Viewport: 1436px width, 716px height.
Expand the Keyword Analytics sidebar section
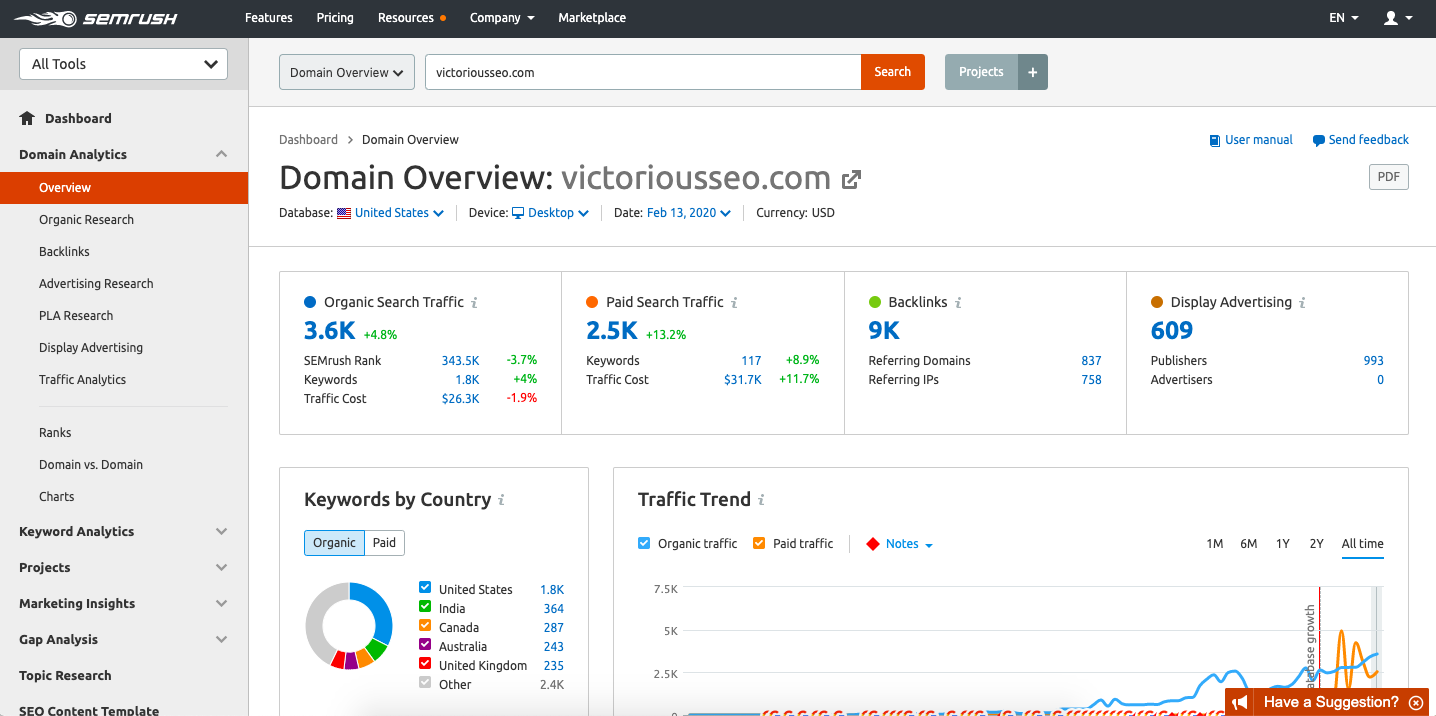pyautogui.click(x=221, y=532)
